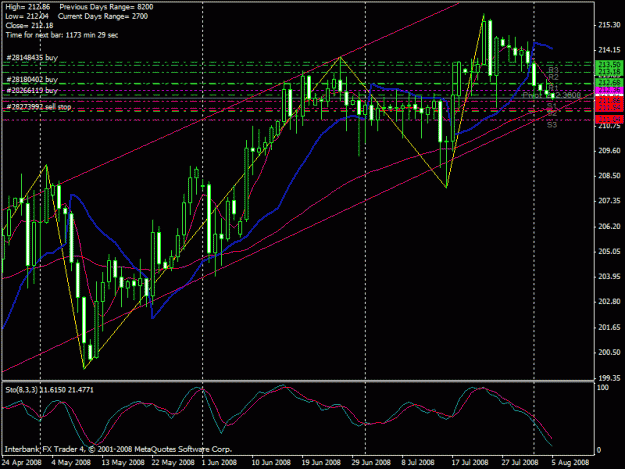Image resolution: width=625 pixels, height=469 pixels.
Task: Click the '#28266119 buy' order label
Action: click(x=32, y=90)
